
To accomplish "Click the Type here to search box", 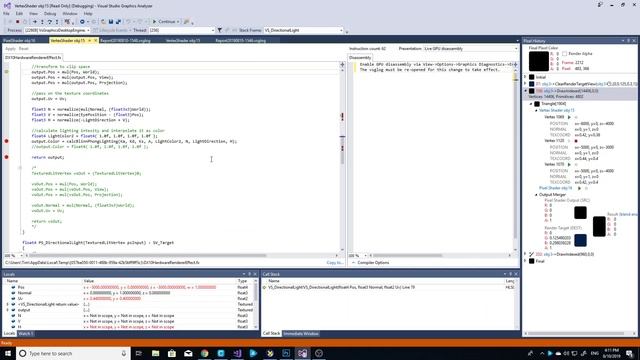I will coord(73,353).
